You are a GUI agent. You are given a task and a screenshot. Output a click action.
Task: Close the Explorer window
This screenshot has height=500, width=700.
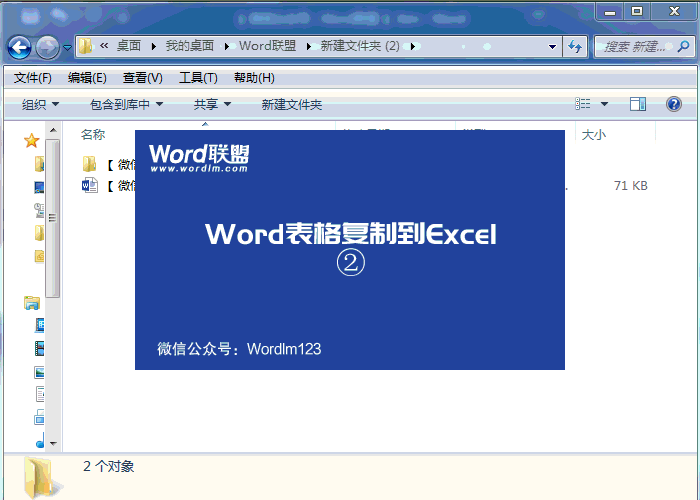tap(674, 12)
